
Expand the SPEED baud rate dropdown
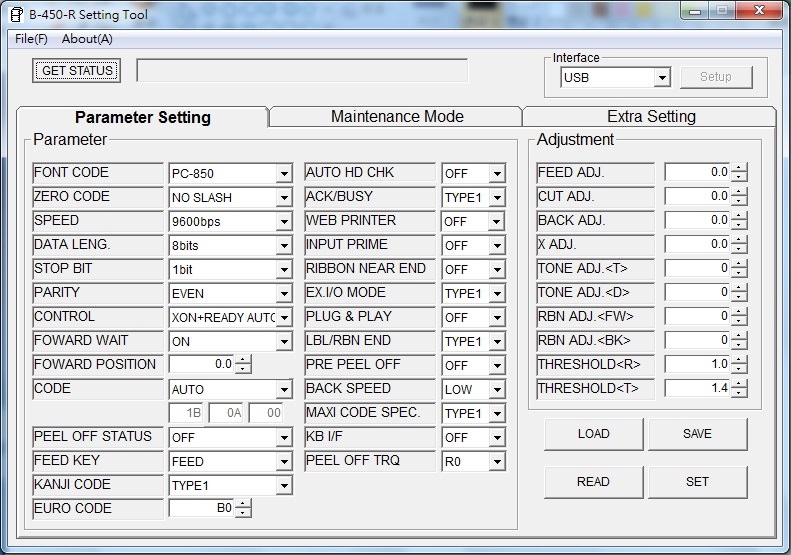[x=284, y=222]
